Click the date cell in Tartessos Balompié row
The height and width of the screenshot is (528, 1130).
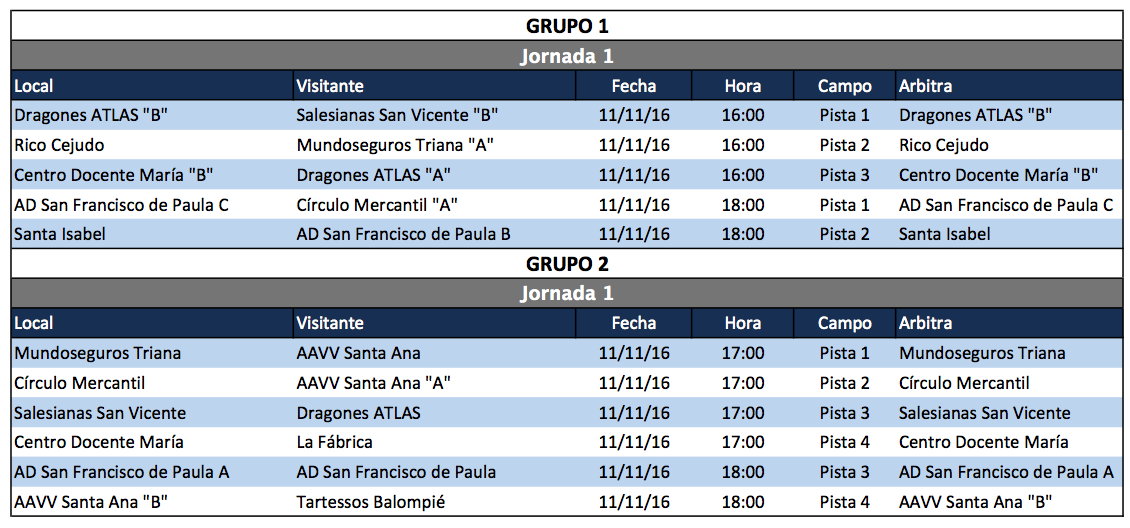click(634, 502)
